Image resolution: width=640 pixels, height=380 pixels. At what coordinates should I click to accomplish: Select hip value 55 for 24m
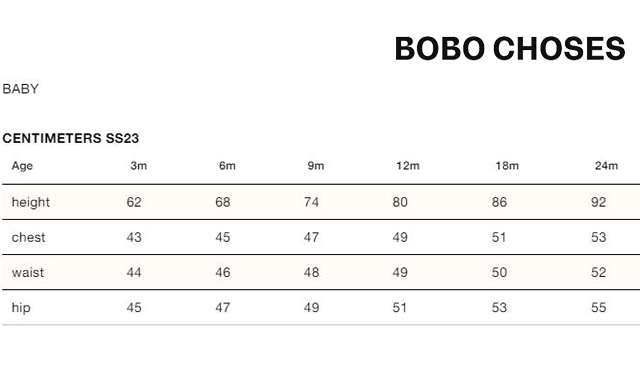pos(598,308)
